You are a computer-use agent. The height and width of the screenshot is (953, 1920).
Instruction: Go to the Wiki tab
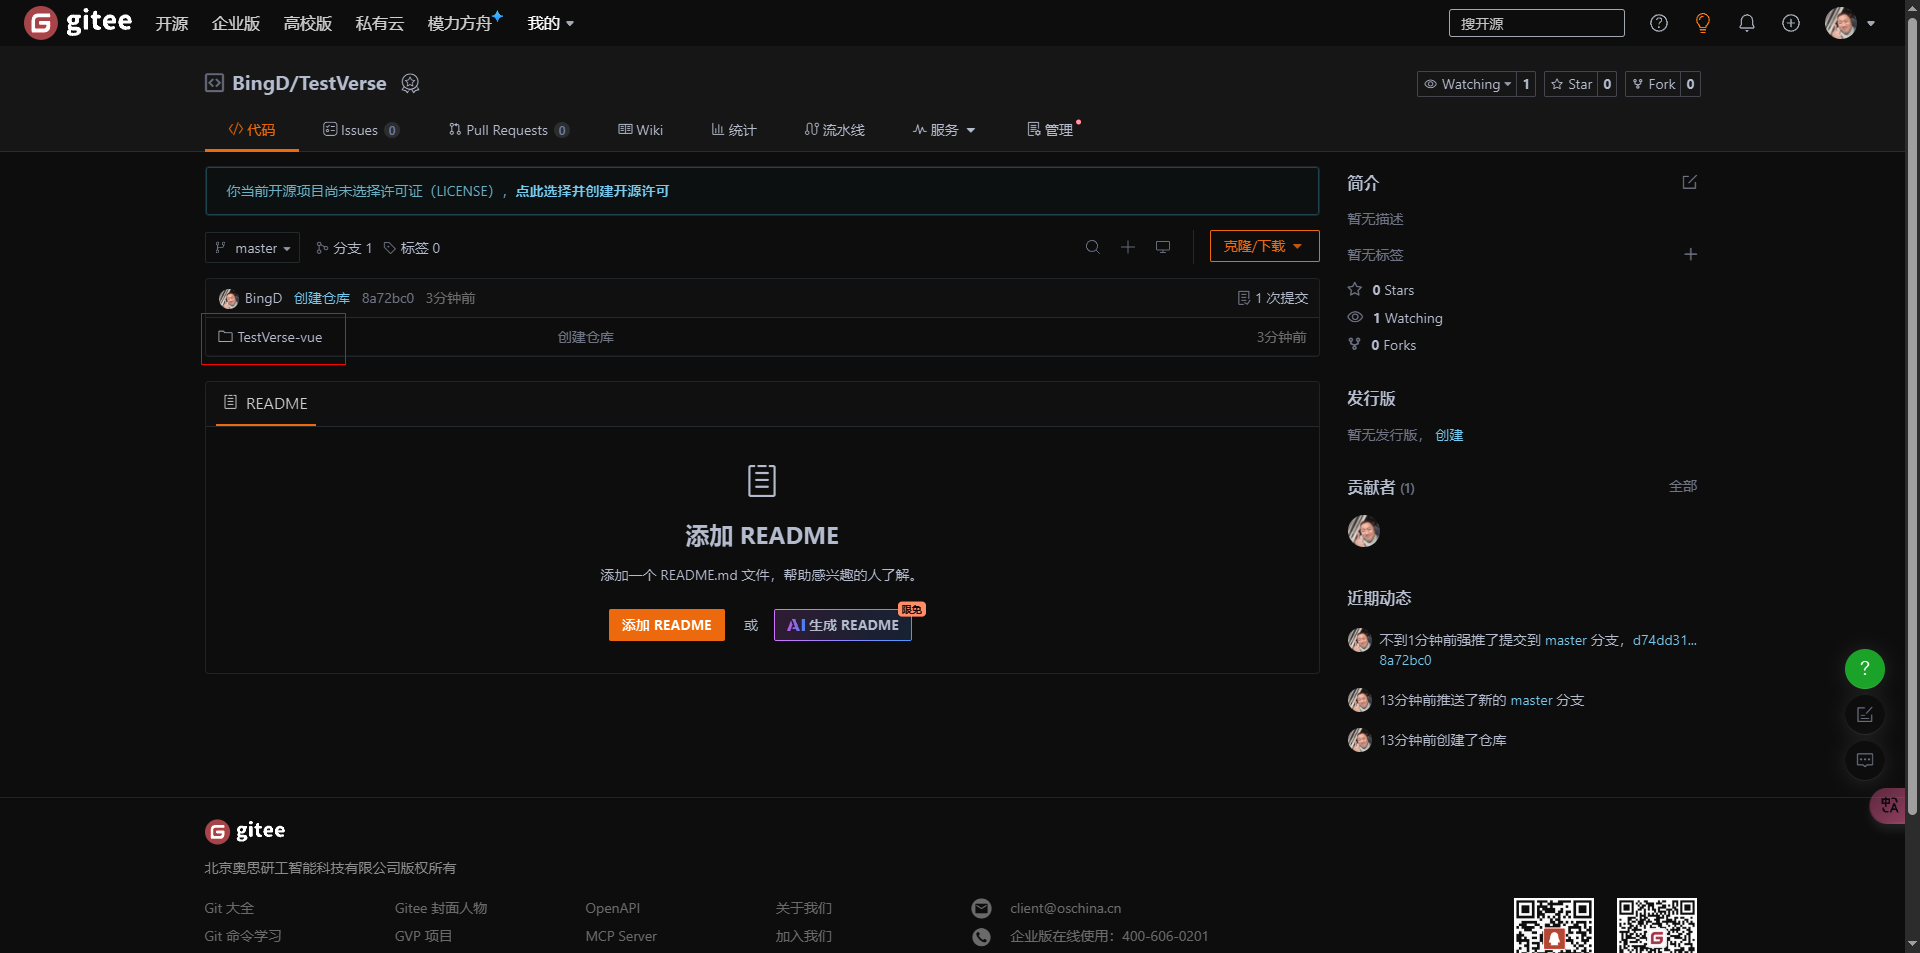click(x=641, y=130)
